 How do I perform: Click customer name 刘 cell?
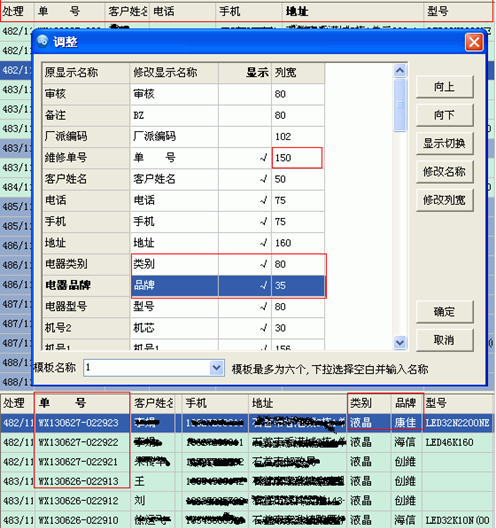[153, 501]
